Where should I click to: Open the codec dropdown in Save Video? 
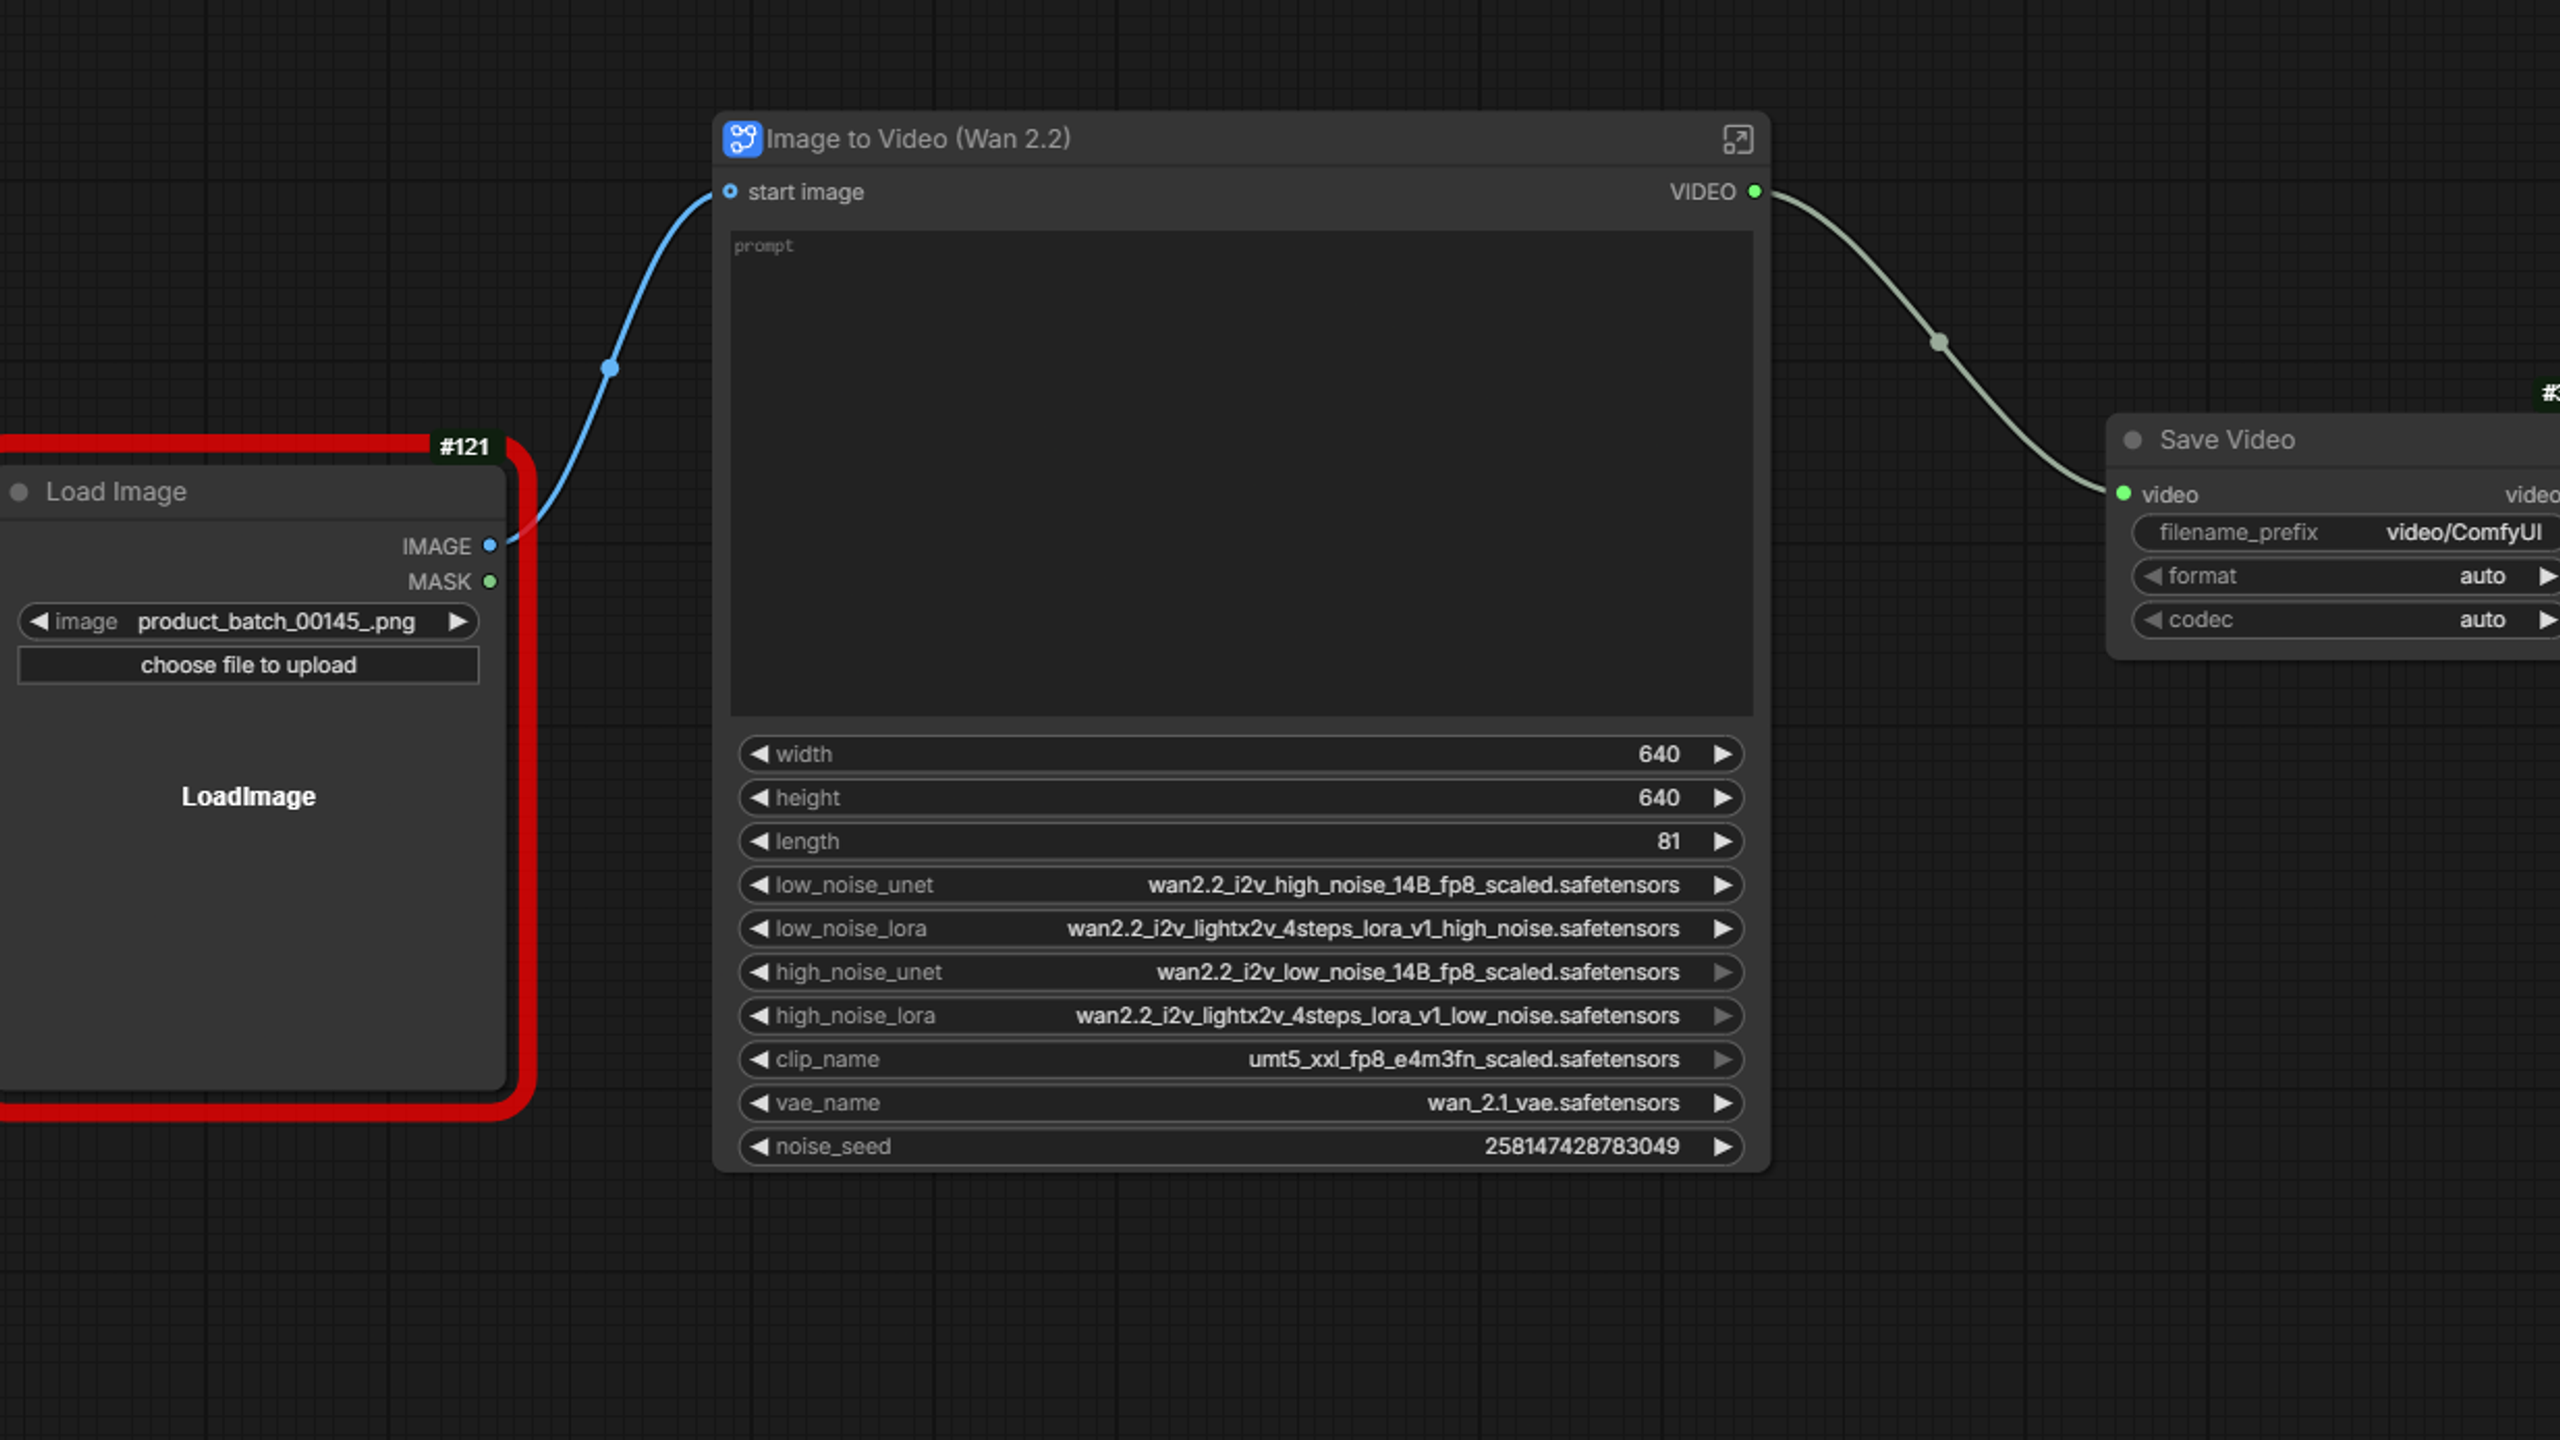click(2346, 620)
